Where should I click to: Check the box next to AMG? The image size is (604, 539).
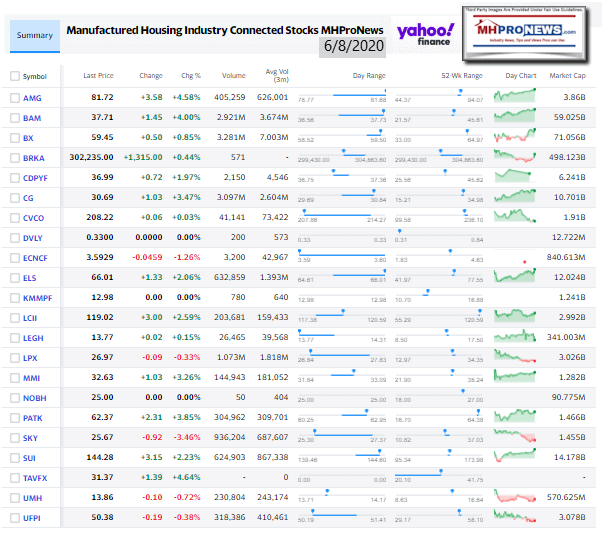[14, 98]
